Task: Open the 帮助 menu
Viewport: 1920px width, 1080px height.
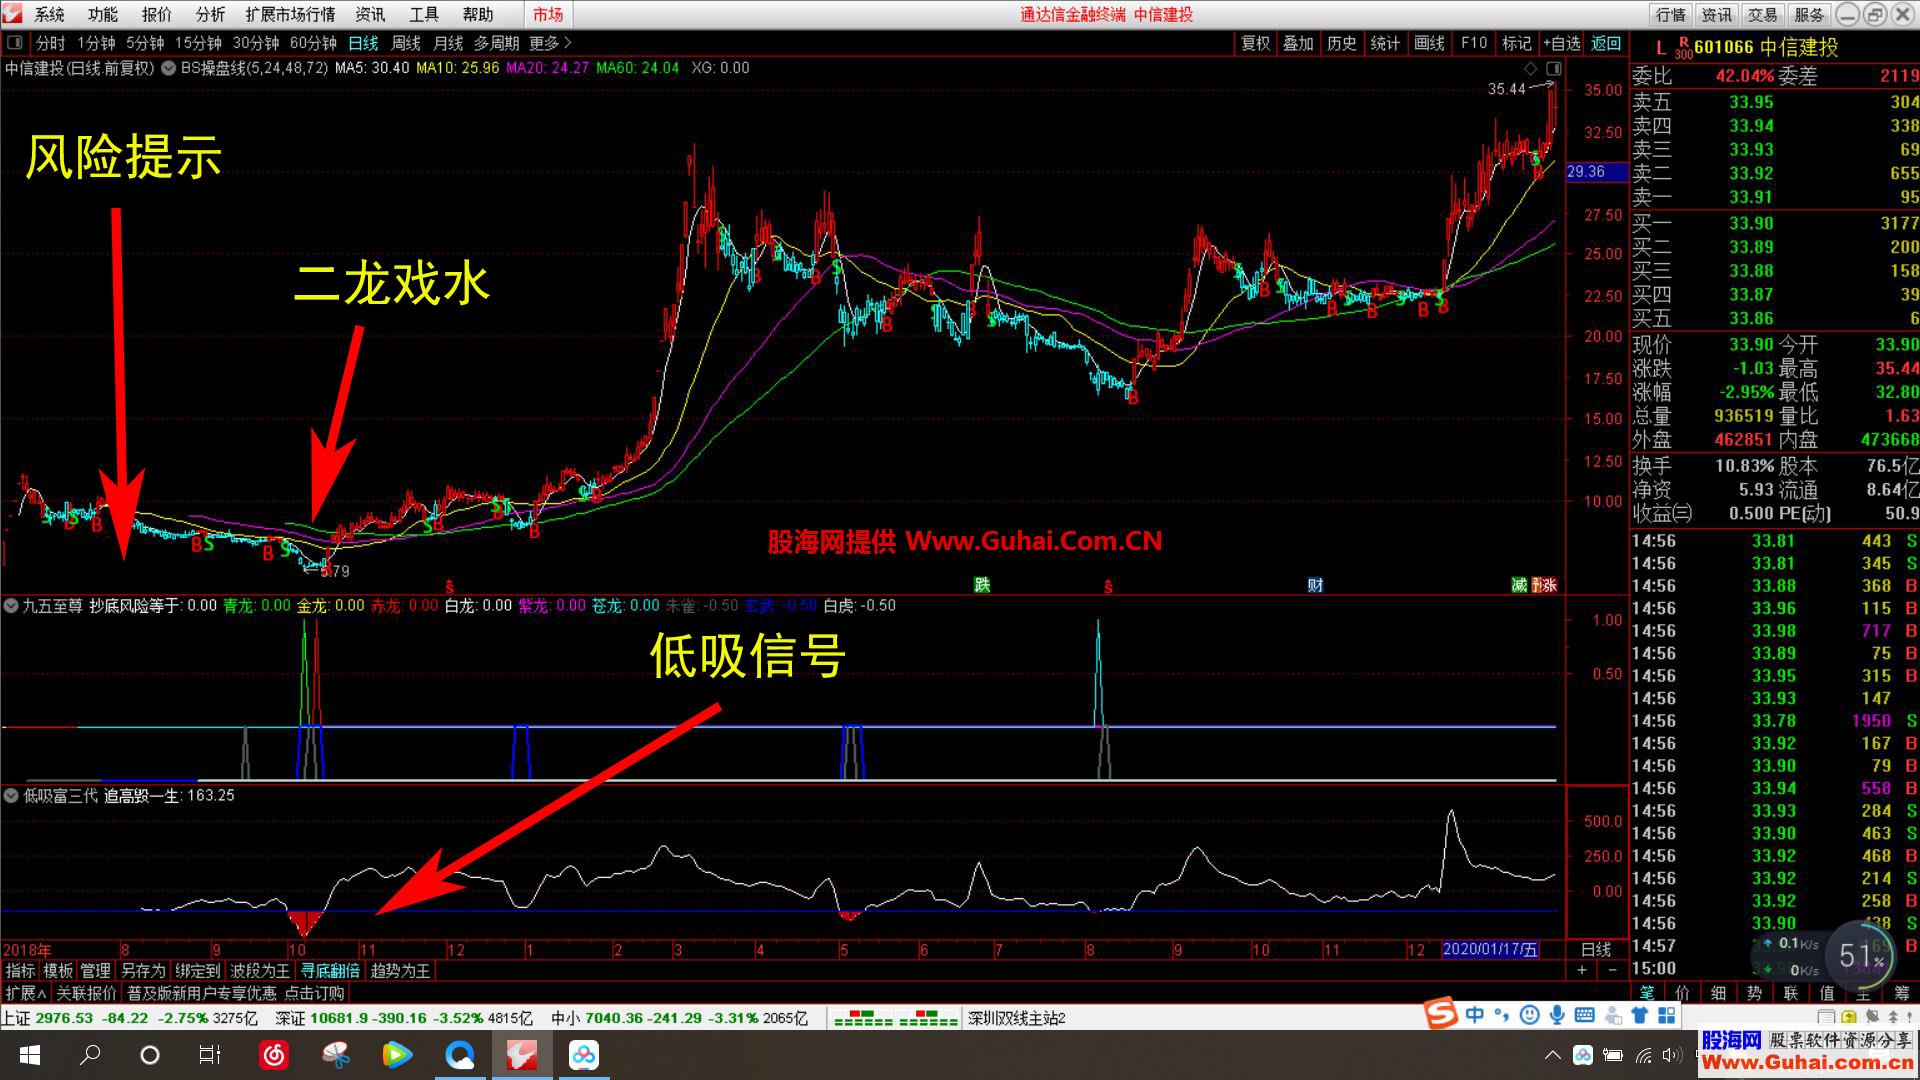Action: point(477,14)
